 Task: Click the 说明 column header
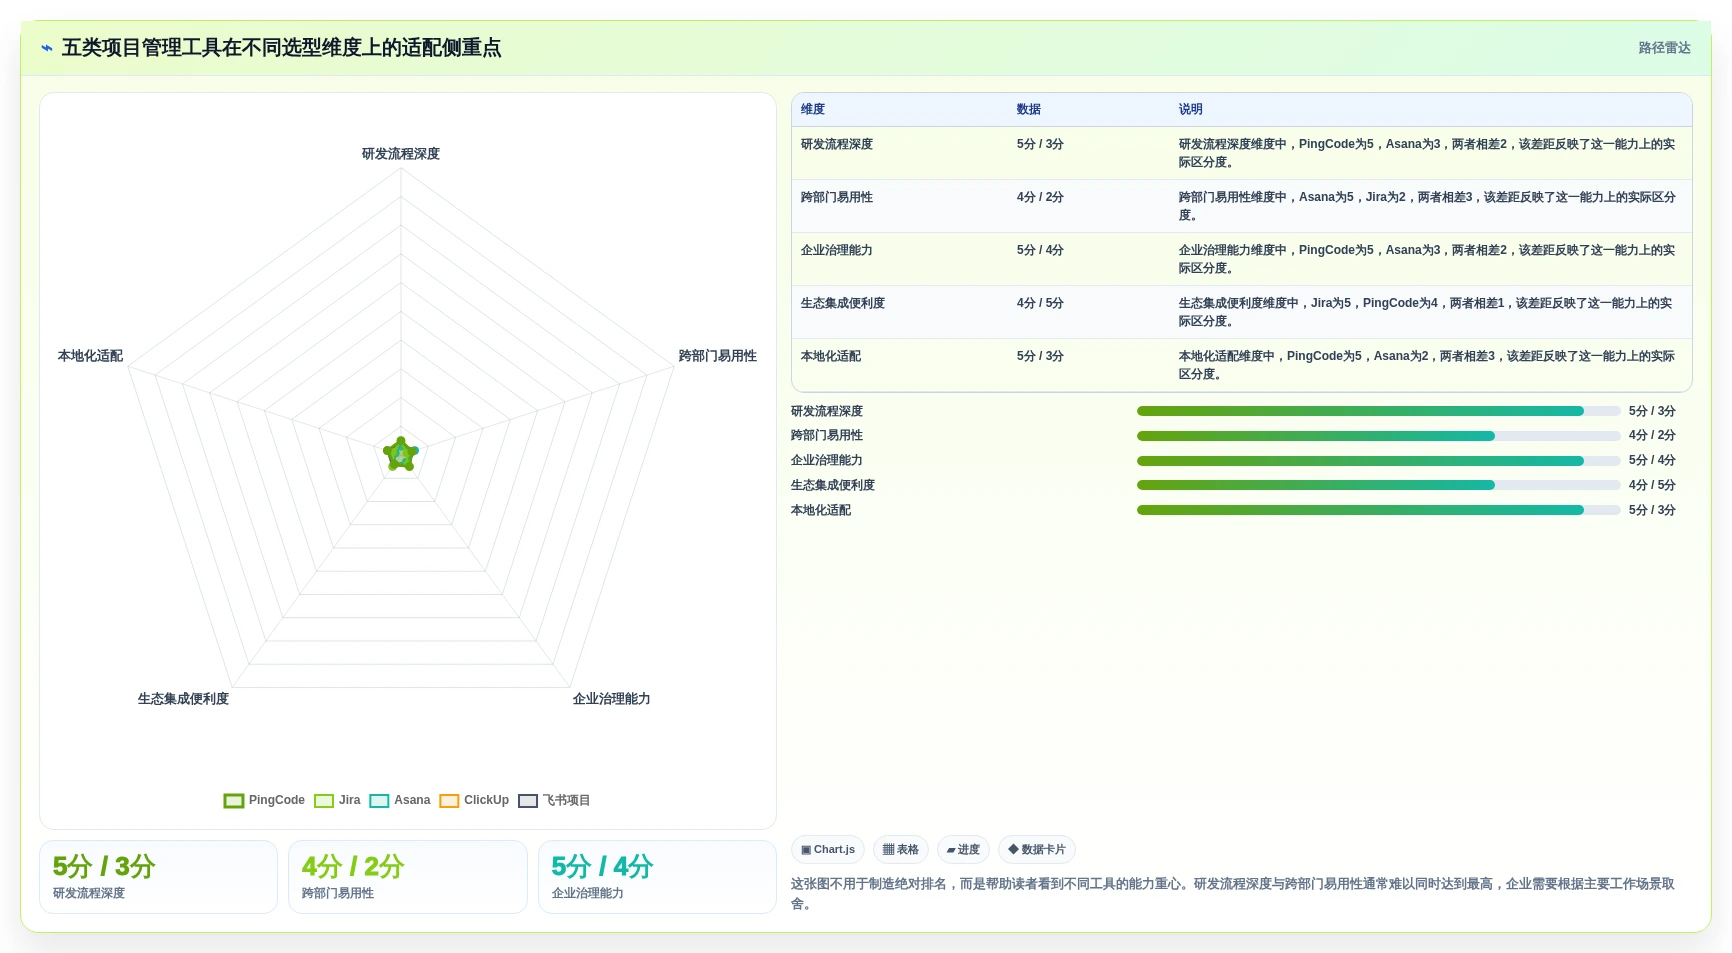1190,110
